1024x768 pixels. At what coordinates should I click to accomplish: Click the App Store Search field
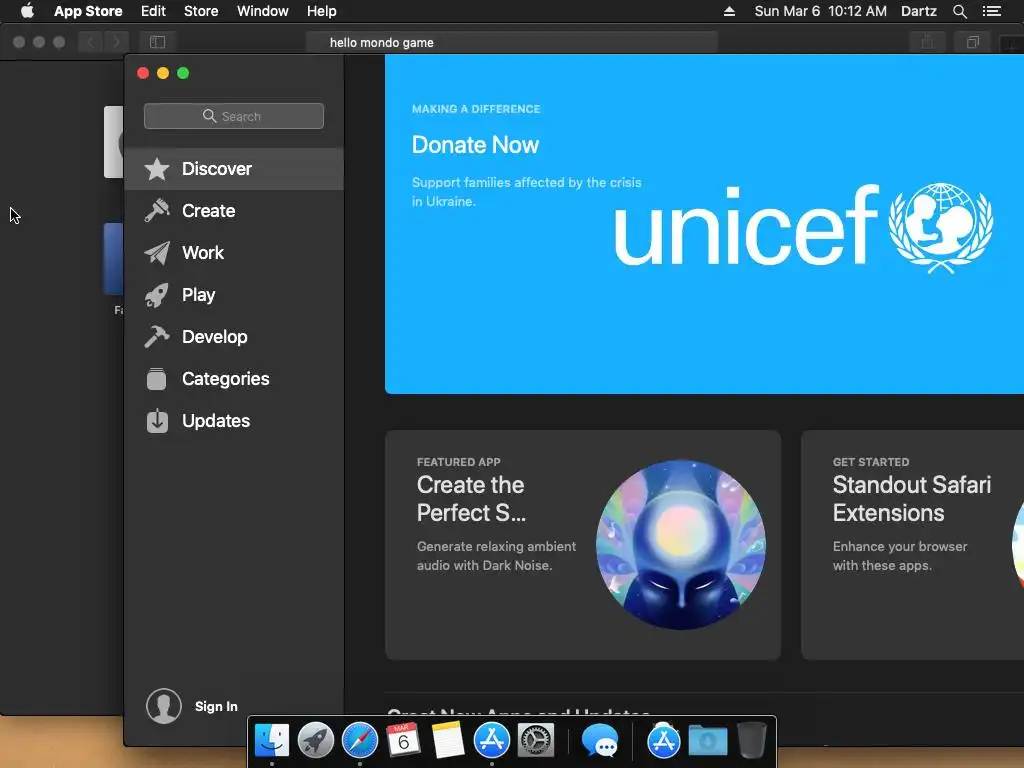coord(234,116)
